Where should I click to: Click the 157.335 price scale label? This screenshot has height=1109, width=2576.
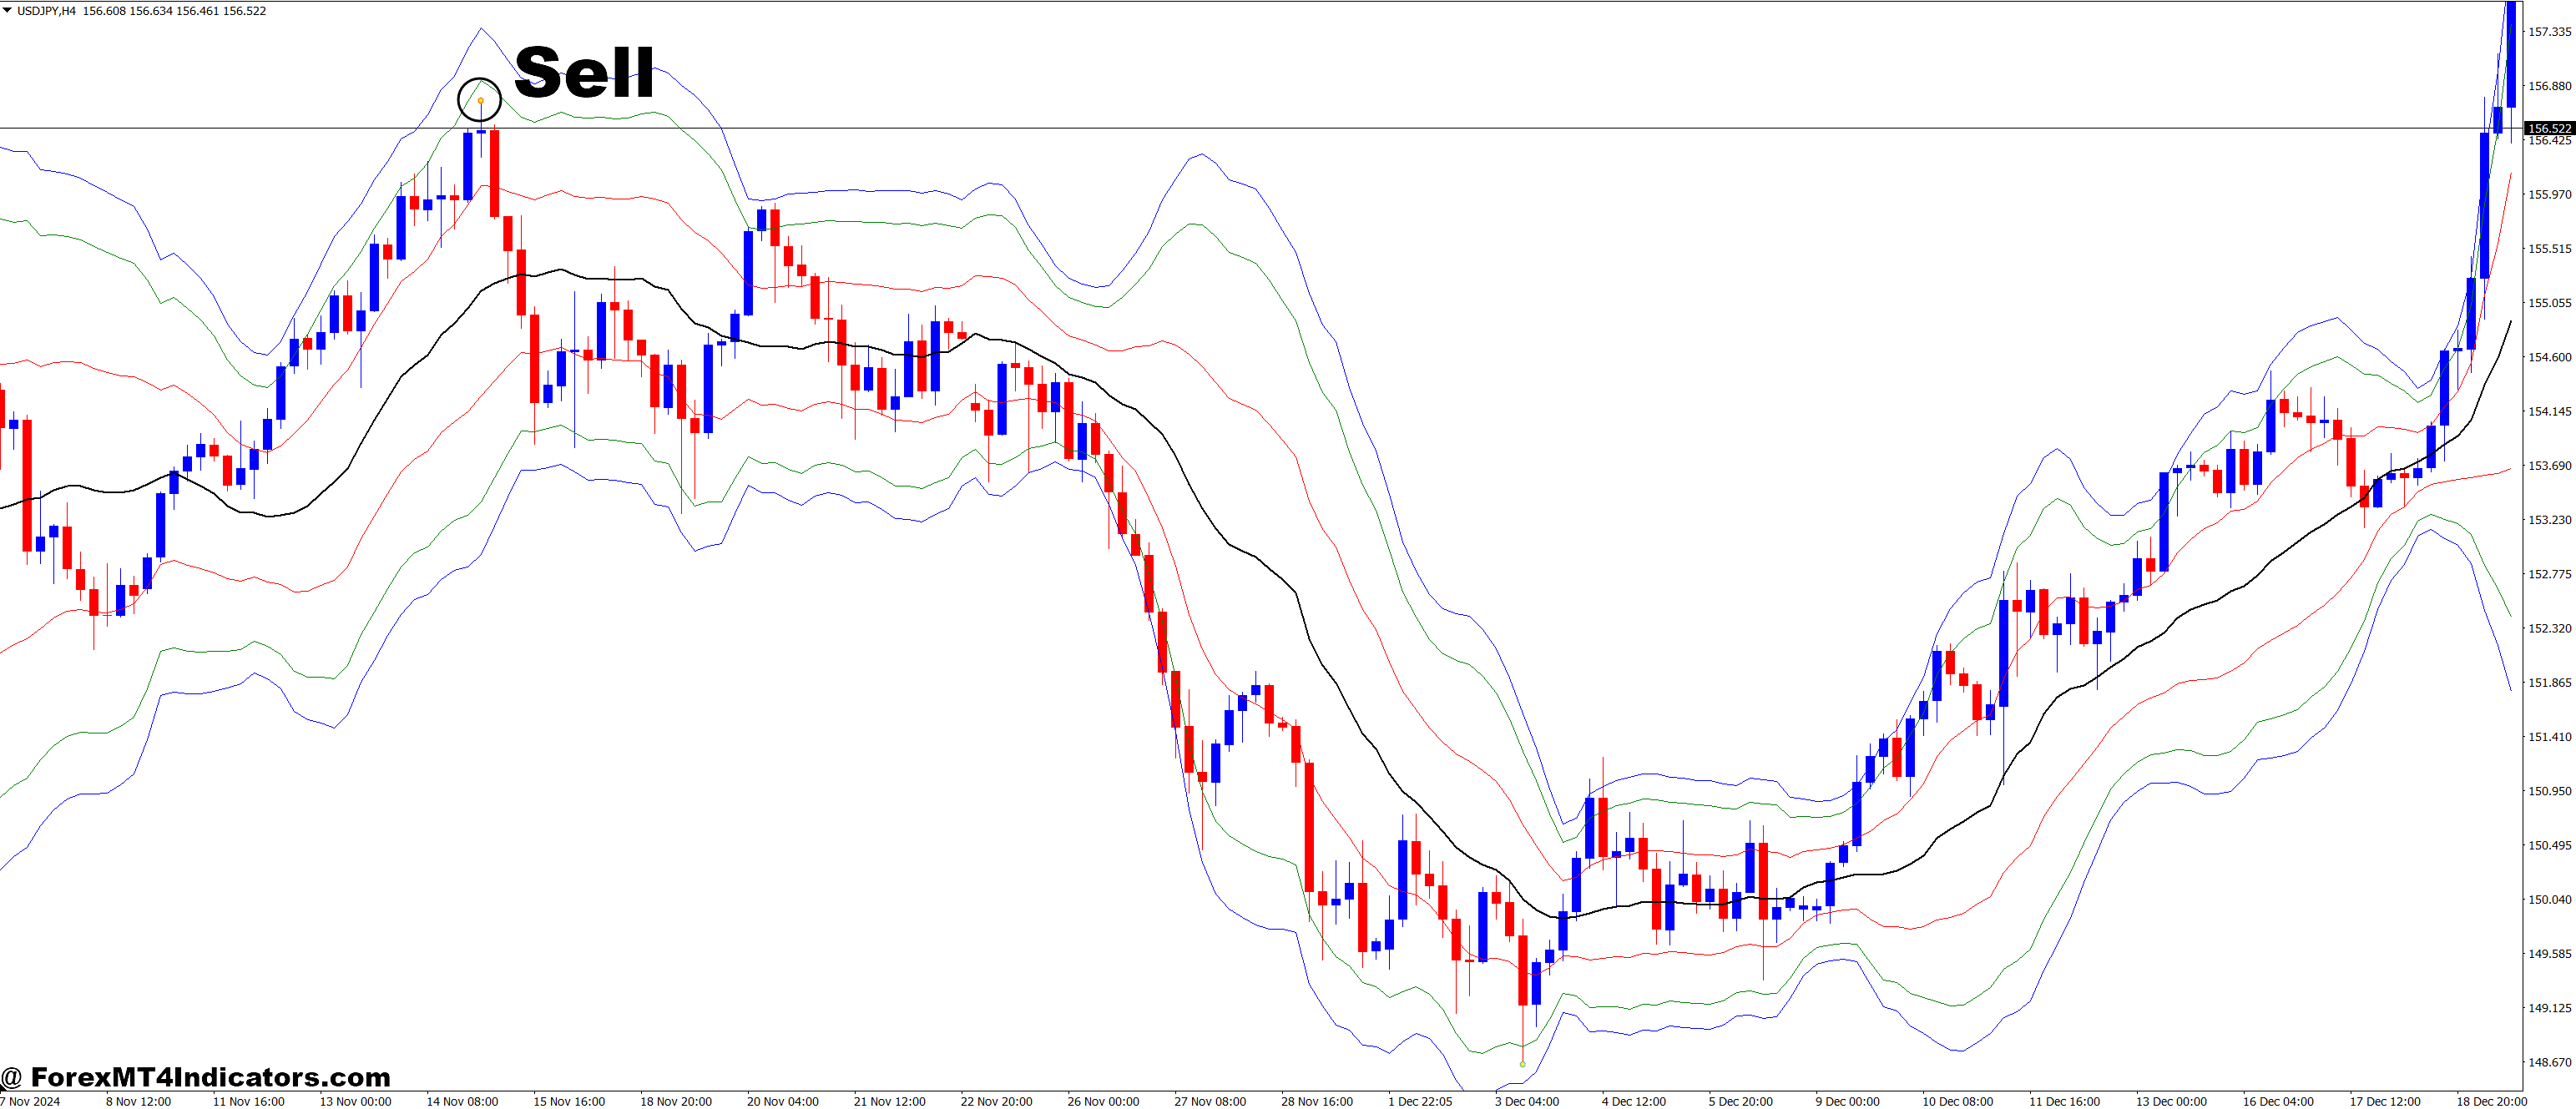coord(2549,32)
